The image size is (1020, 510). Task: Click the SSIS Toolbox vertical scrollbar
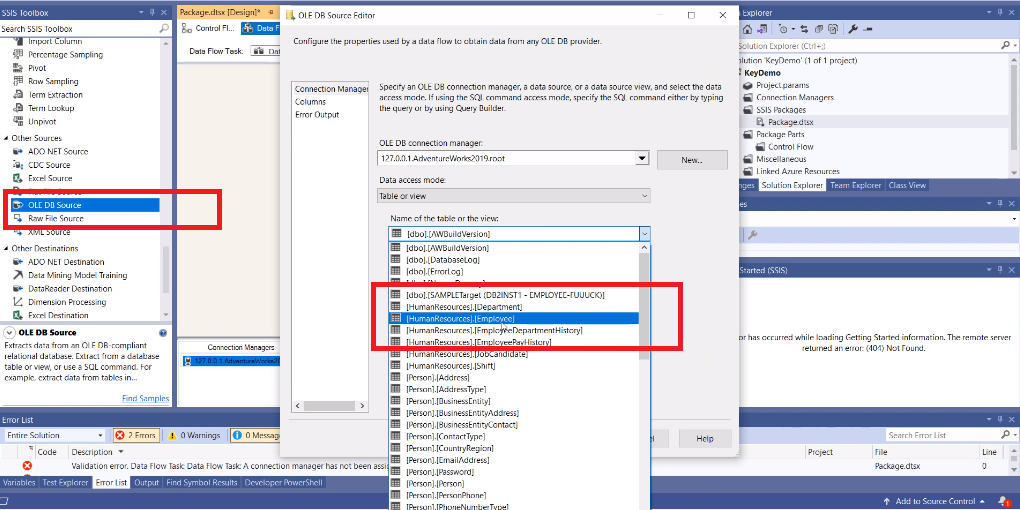(x=166, y=267)
